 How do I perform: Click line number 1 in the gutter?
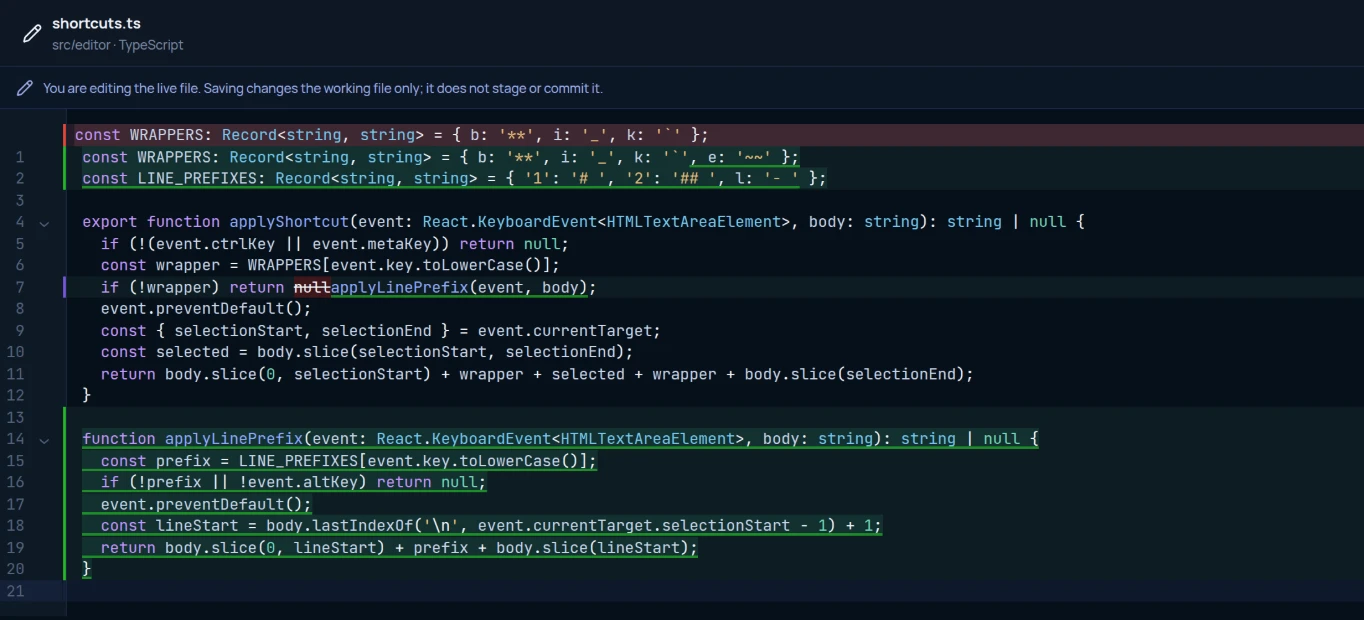(x=19, y=157)
